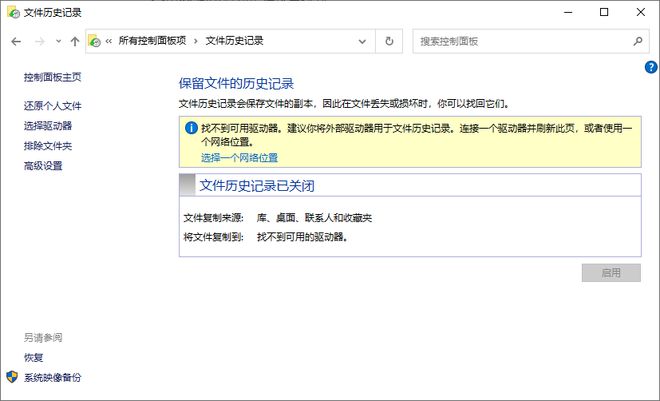Minimize the 文件历史记录 window

click(568, 12)
